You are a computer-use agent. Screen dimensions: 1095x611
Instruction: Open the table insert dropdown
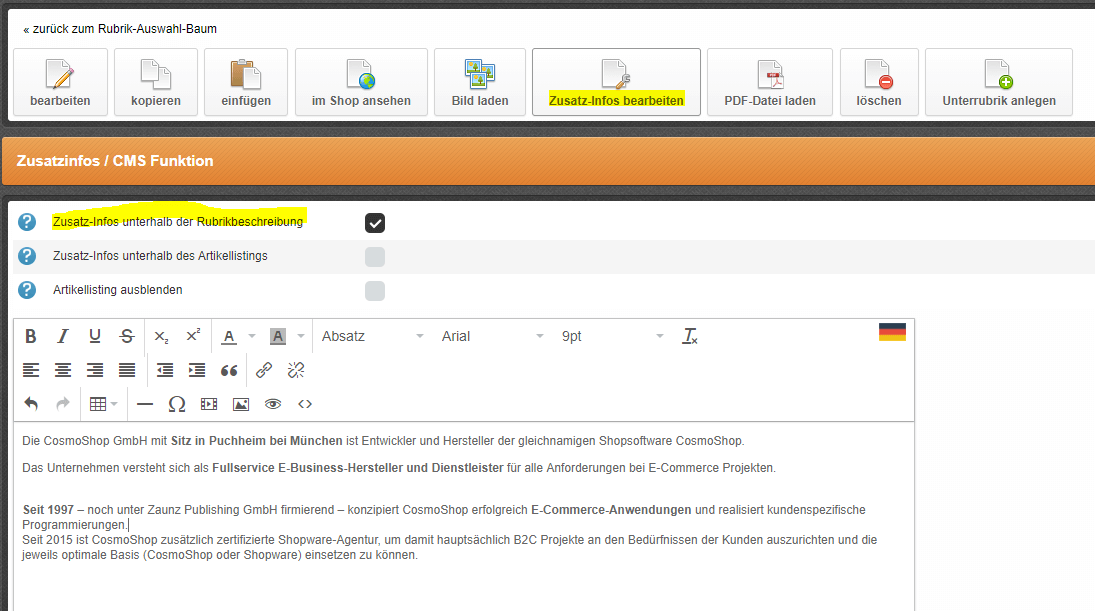pos(103,404)
